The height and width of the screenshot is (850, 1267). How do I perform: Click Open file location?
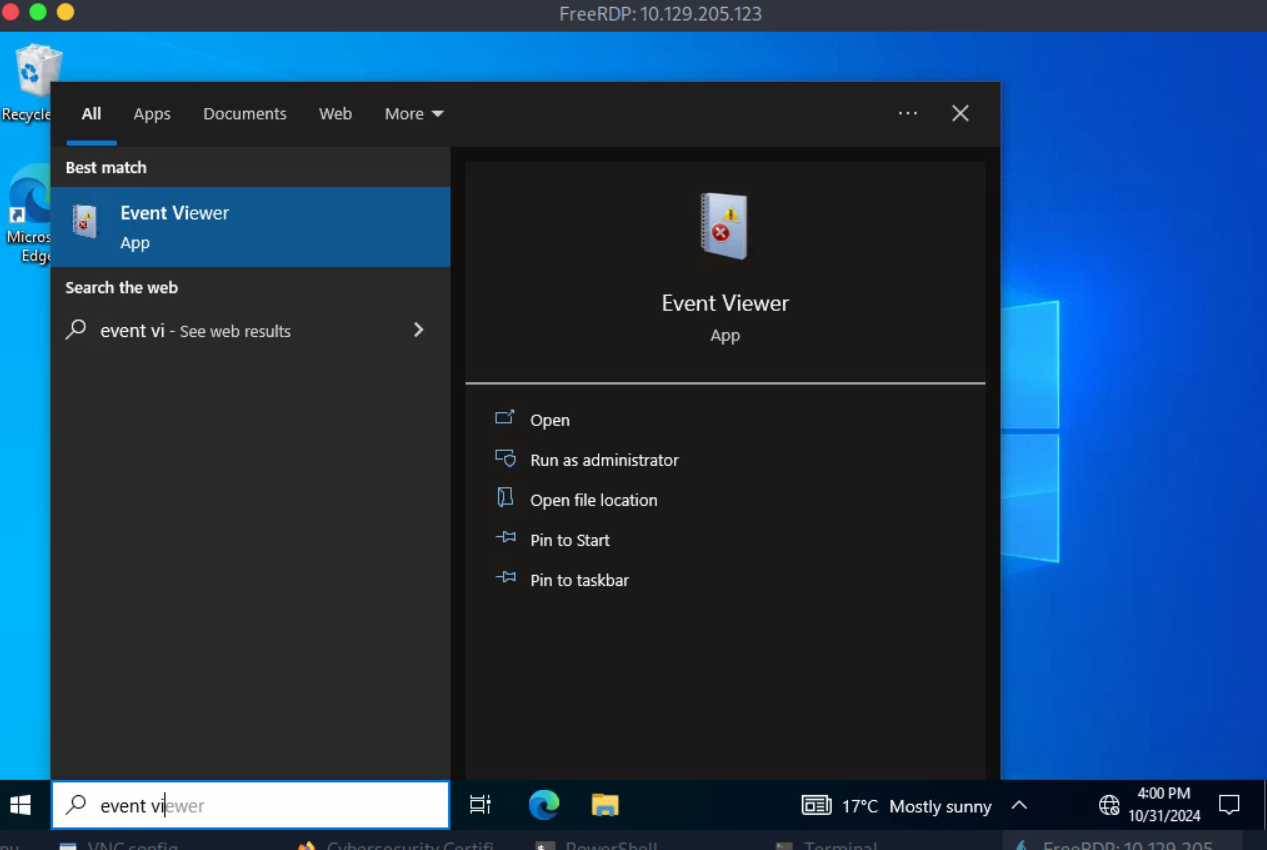tap(593, 500)
